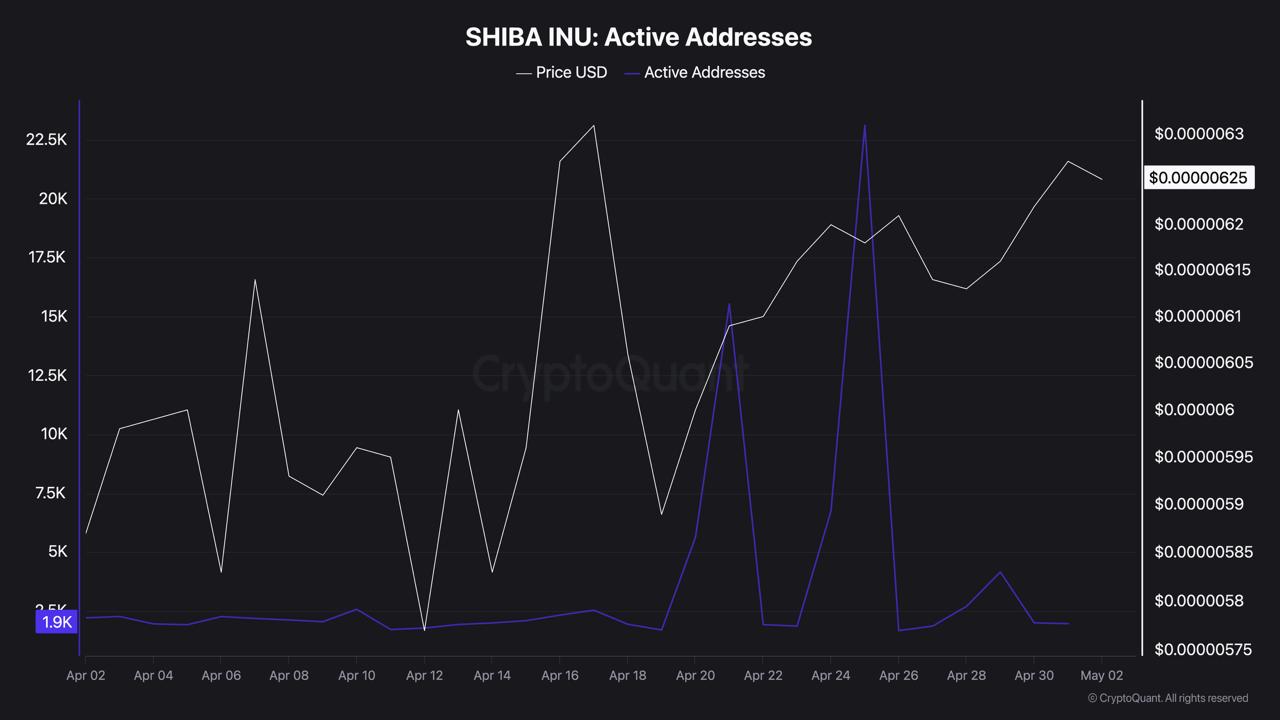Click the Apr 24 date label
The image size is (1280, 720).
click(830, 676)
